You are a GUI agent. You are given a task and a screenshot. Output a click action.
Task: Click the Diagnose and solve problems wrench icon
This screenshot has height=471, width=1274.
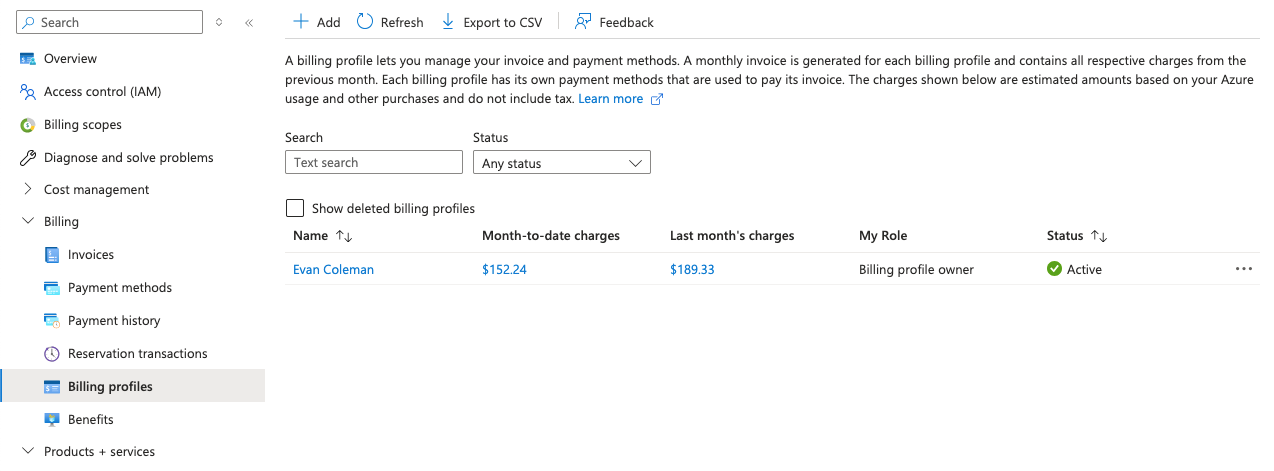click(x=28, y=158)
